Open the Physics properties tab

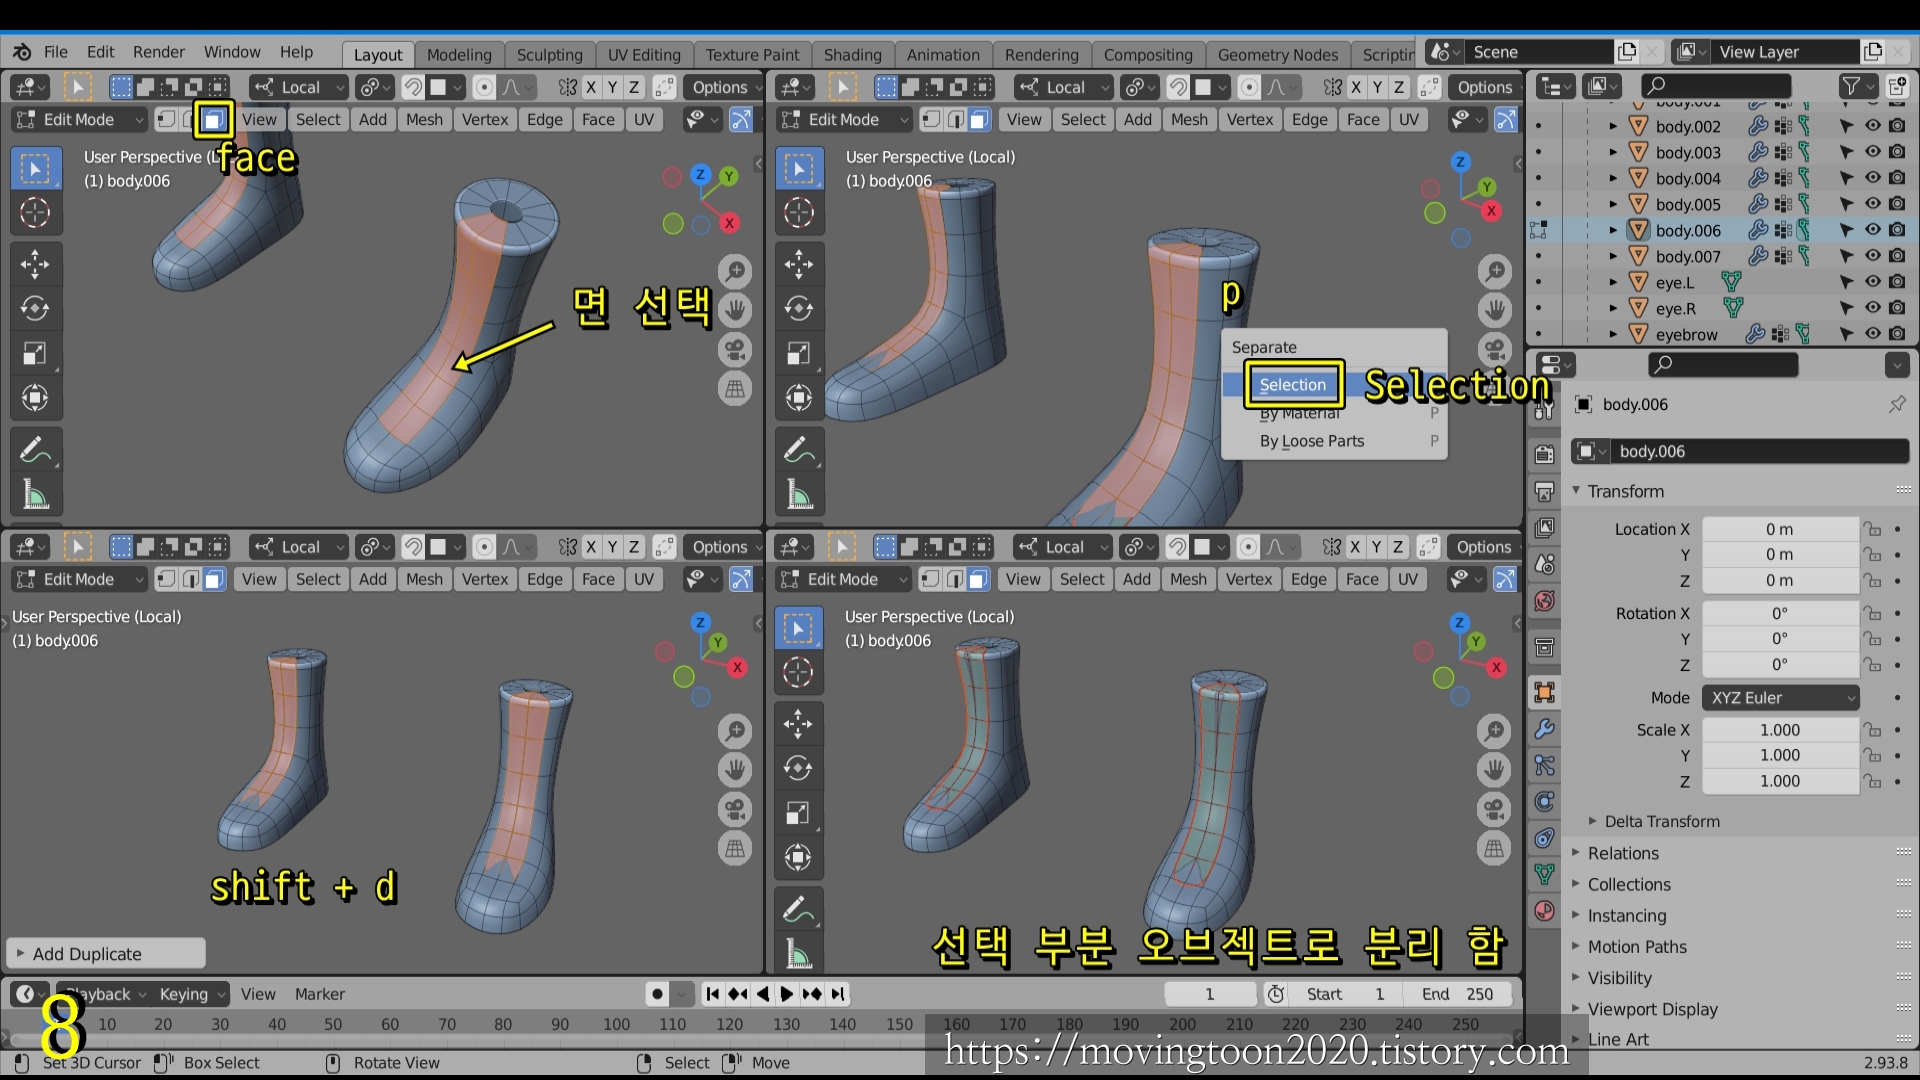pos(1544,801)
